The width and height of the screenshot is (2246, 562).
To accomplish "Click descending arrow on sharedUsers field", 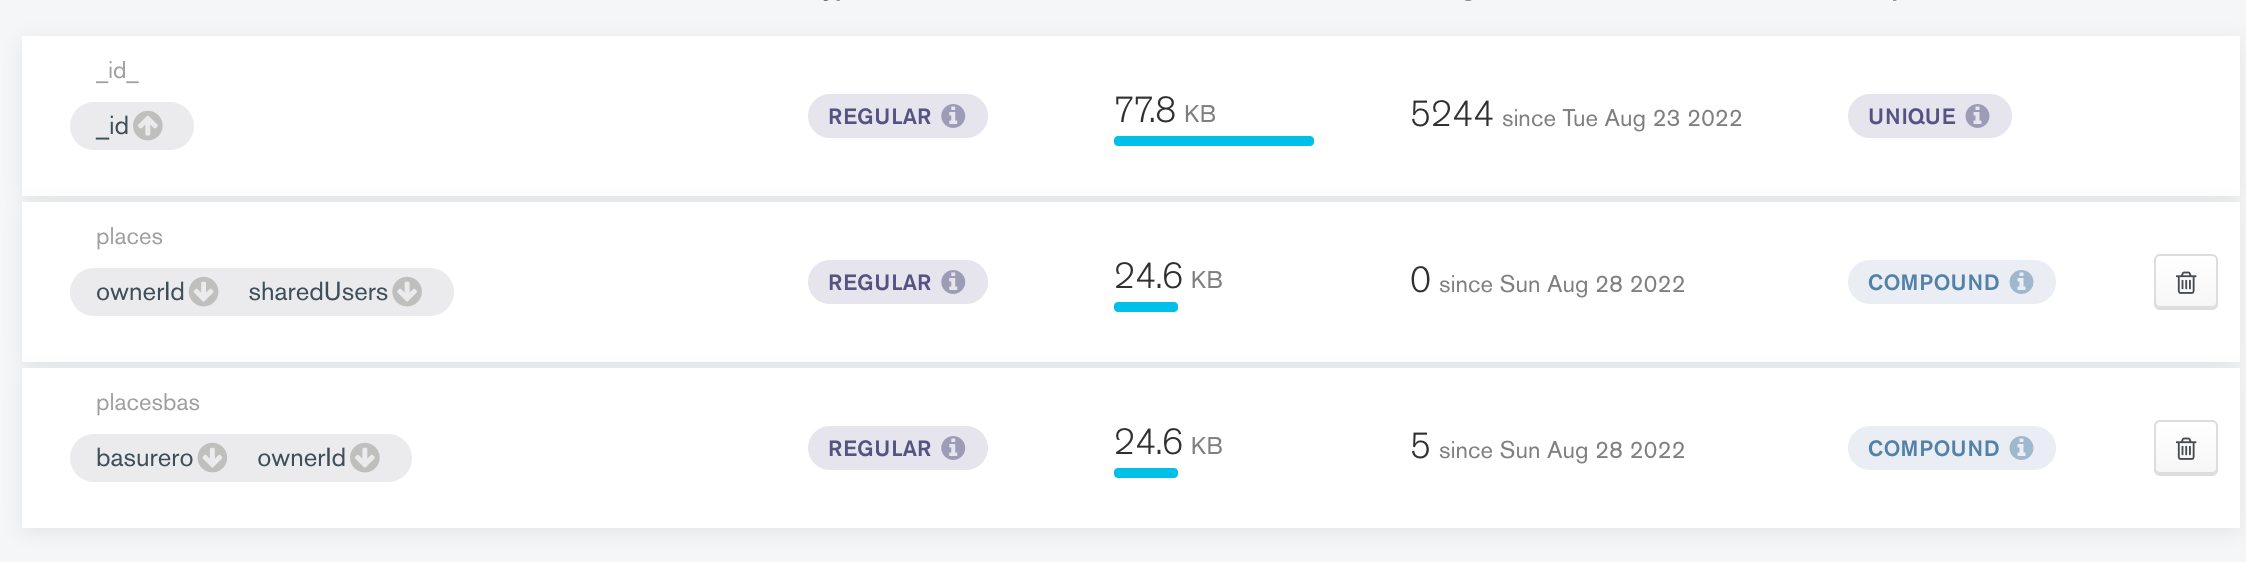I will click(407, 292).
